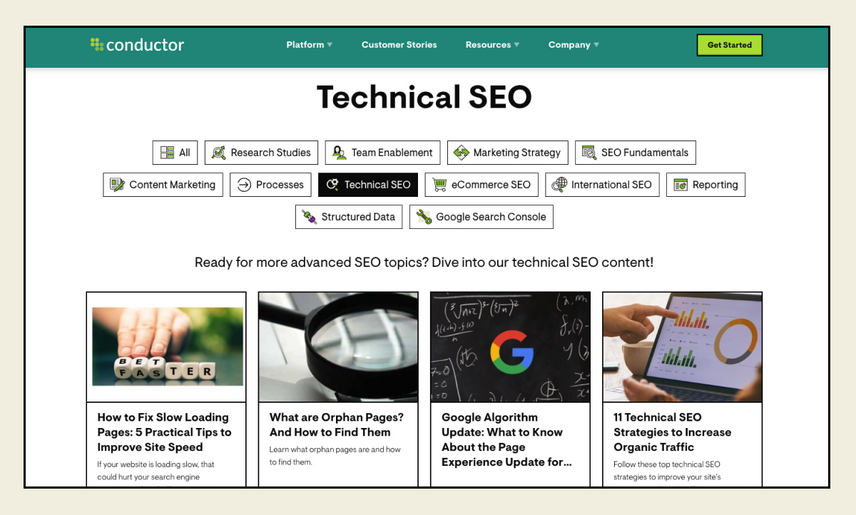856x515 pixels.
Task: Open the magnifying glass article thumbnail
Action: (338, 347)
